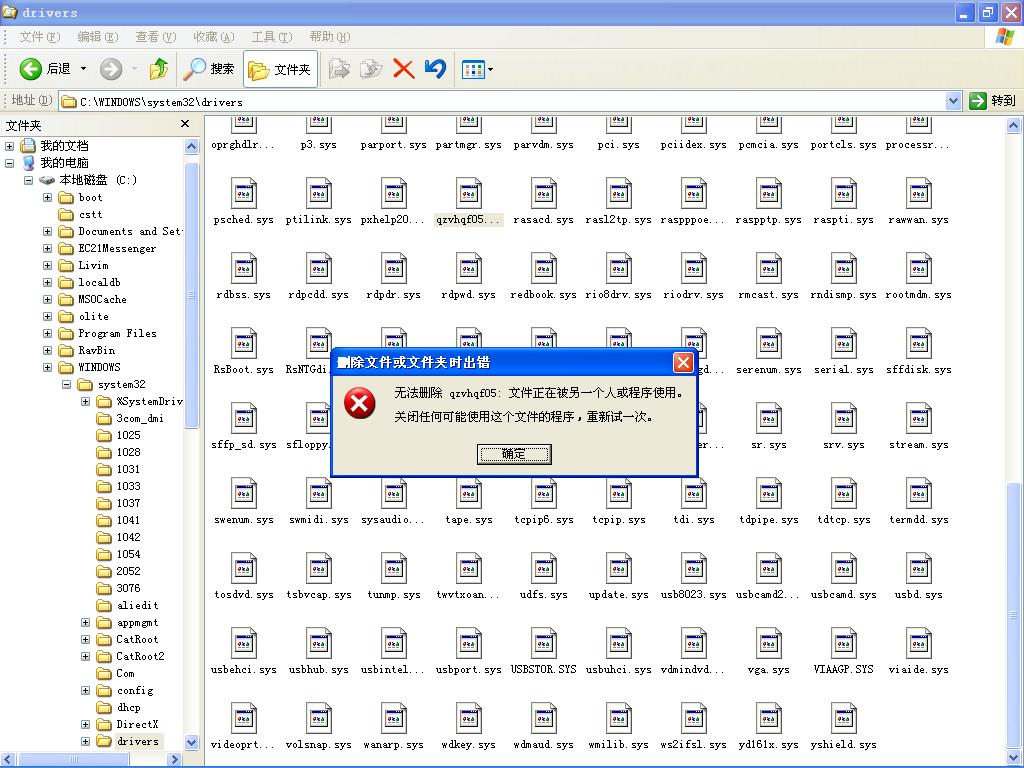Click the red X delete toolbar icon
The width and height of the screenshot is (1024, 768).
404,69
